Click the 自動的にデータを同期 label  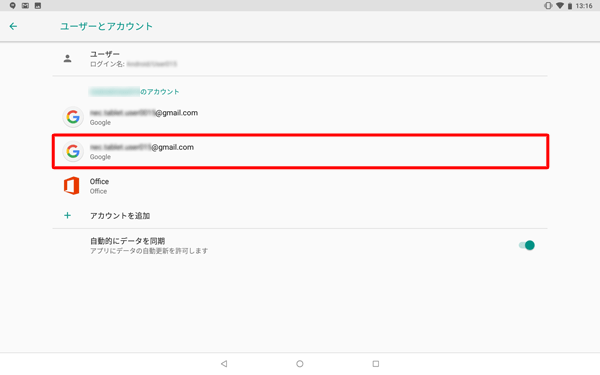click(127, 241)
